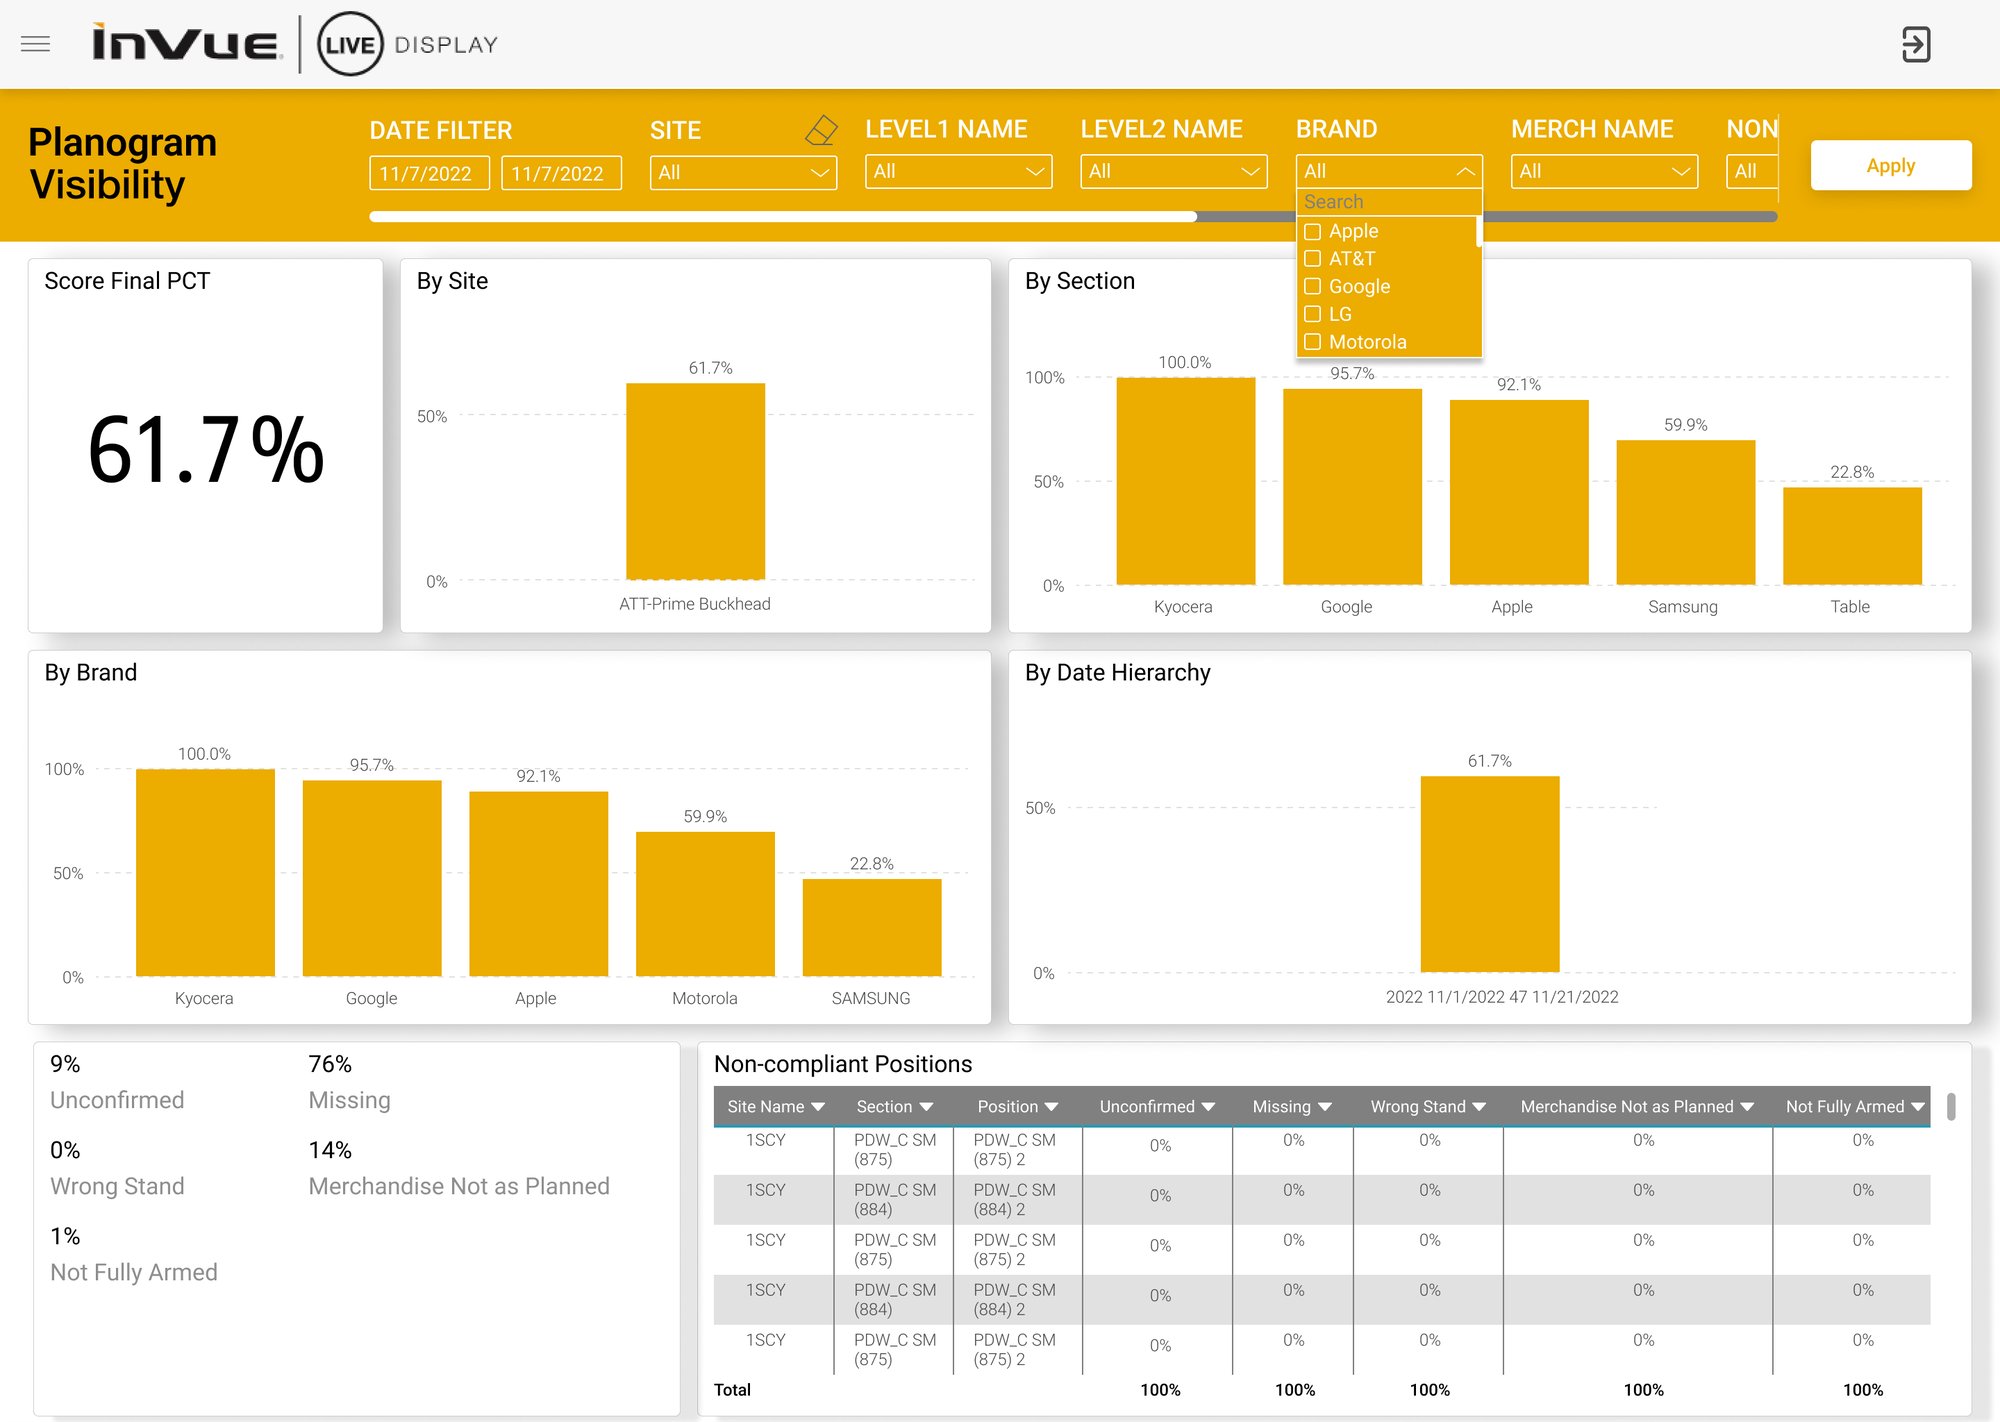This screenshot has width=2000, height=1422.
Task: Sort by Wrong Stand column arrow
Action: (1479, 1107)
